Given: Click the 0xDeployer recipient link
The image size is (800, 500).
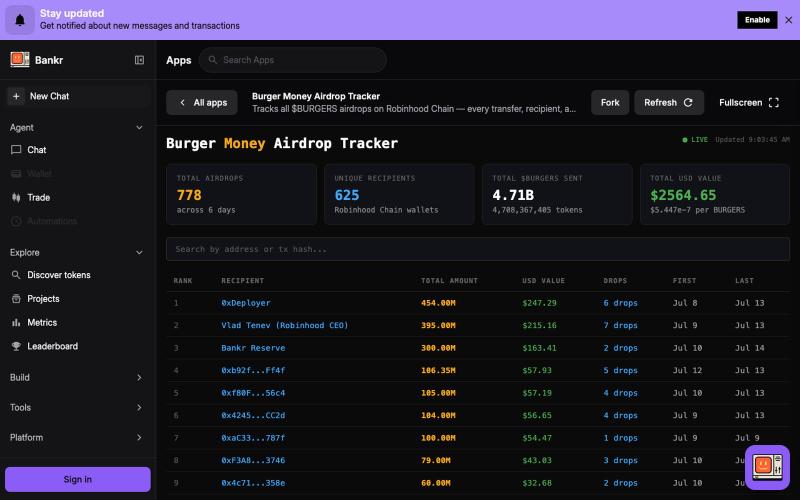Looking at the screenshot, I should pos(245,303).
